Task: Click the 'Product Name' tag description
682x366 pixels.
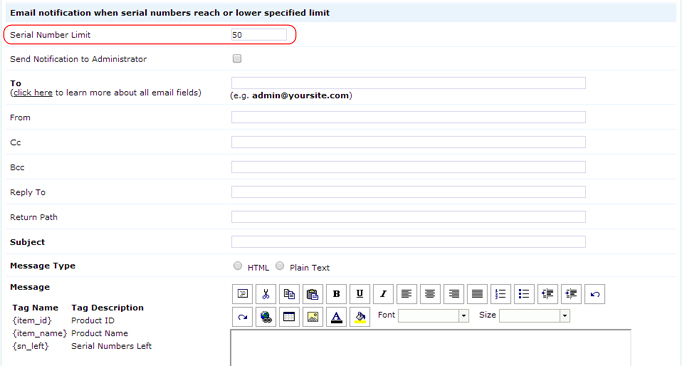Action: point(100,333)
